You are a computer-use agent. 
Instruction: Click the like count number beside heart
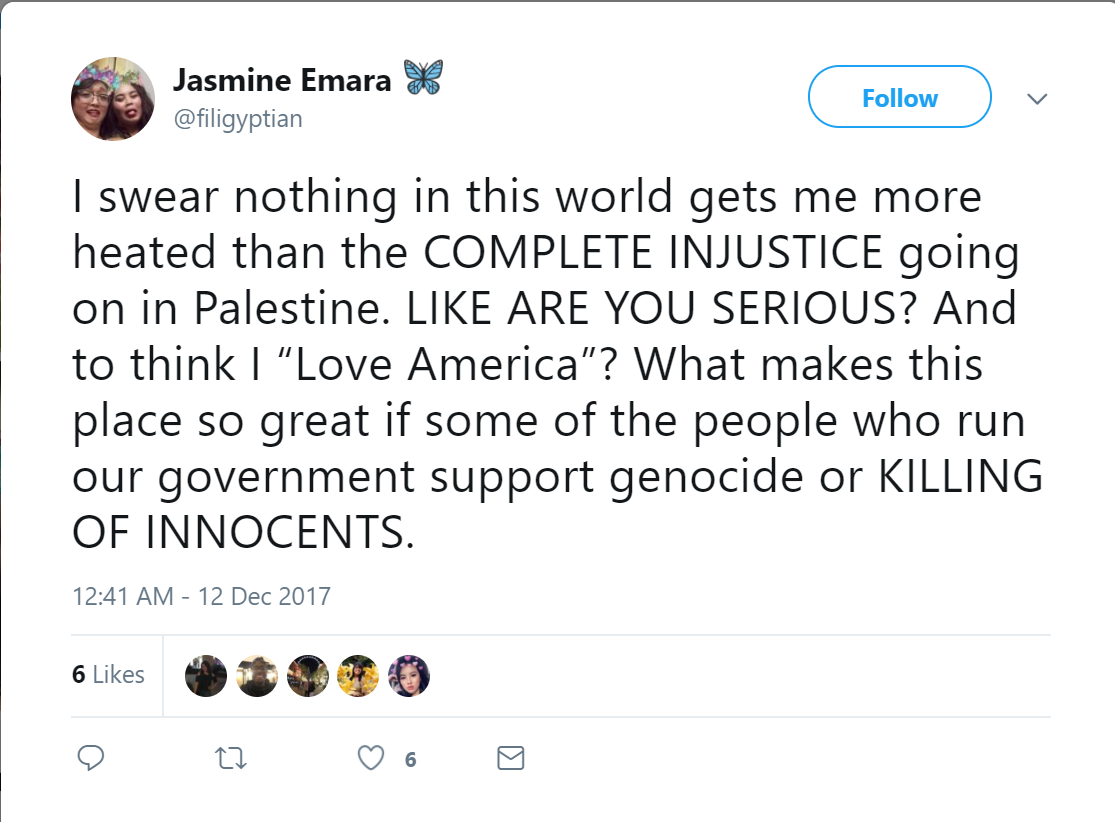pos(410,760)
